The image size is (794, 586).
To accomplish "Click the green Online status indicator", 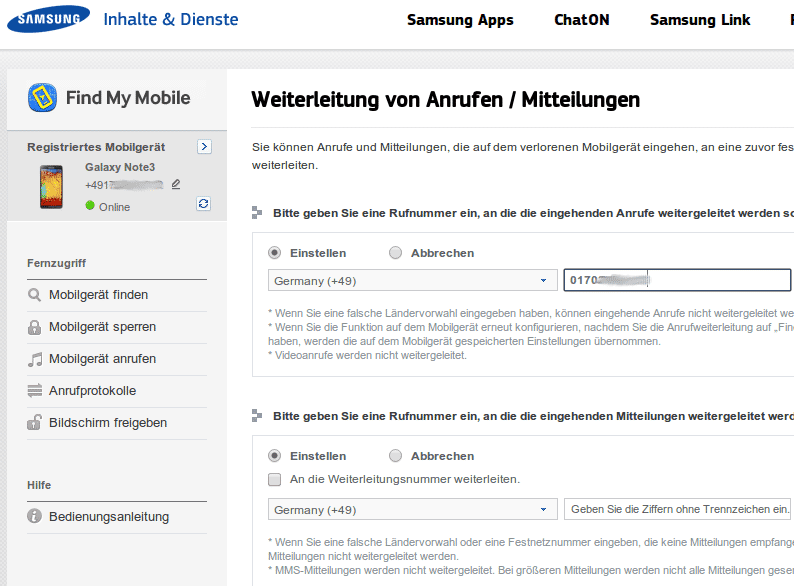I will [x=90, y=206].
